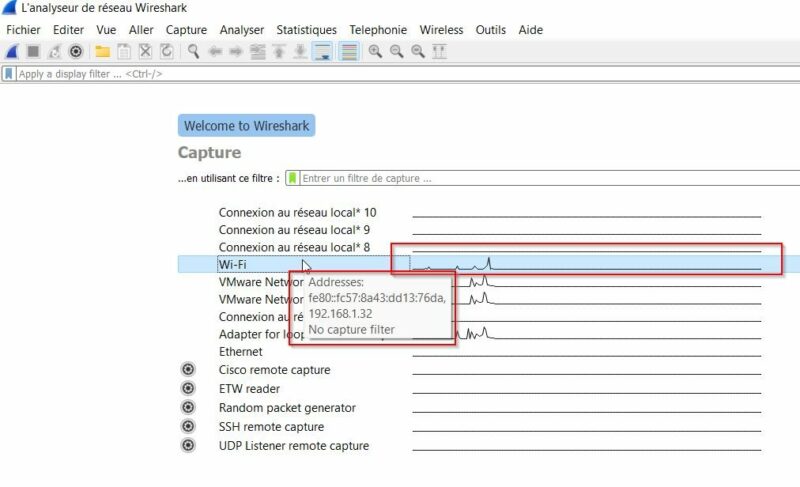This screenshot has width=800, height=487.
Task: Open a capture file folder icon
Action: click(x=103, y=52)
